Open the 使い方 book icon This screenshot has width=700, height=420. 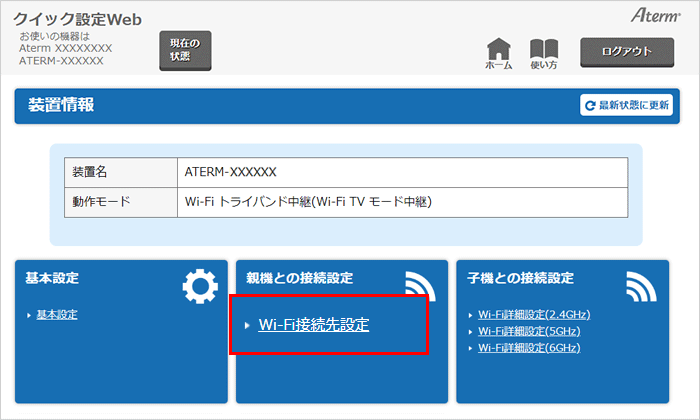(x=543, y=50)
